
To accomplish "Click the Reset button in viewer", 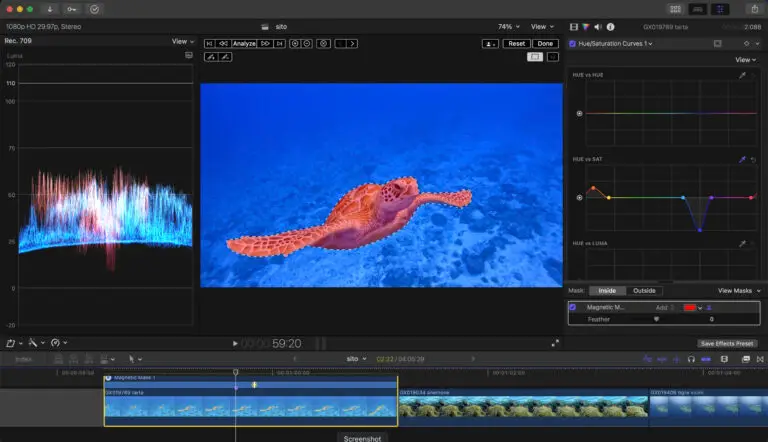I will pyautogui.click(x=516, y=44).
